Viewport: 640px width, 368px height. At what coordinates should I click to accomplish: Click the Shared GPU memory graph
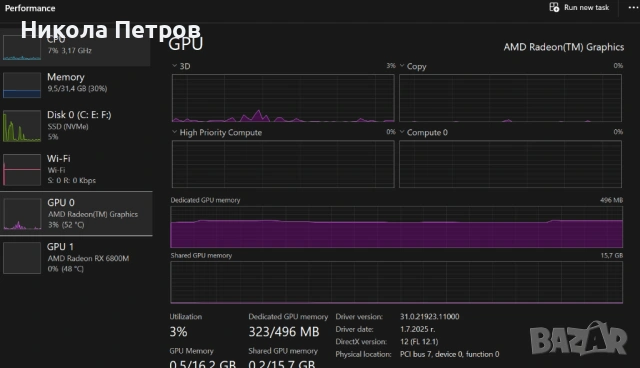[396, 282]
